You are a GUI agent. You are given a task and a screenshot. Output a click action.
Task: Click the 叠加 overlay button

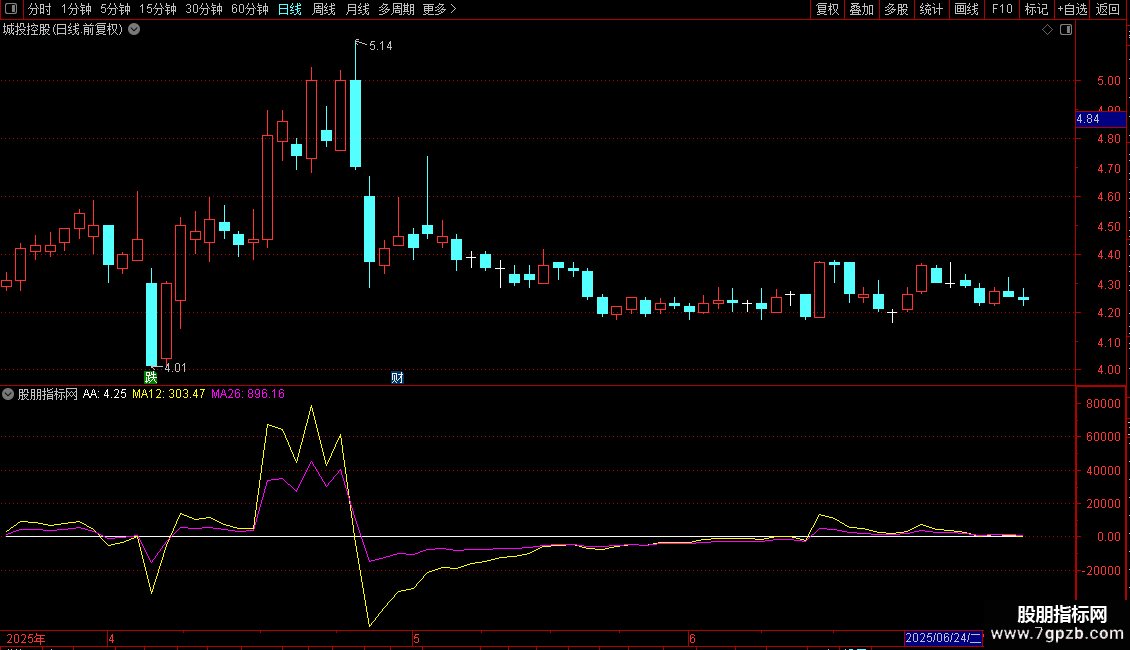click(x=861, y=9)
